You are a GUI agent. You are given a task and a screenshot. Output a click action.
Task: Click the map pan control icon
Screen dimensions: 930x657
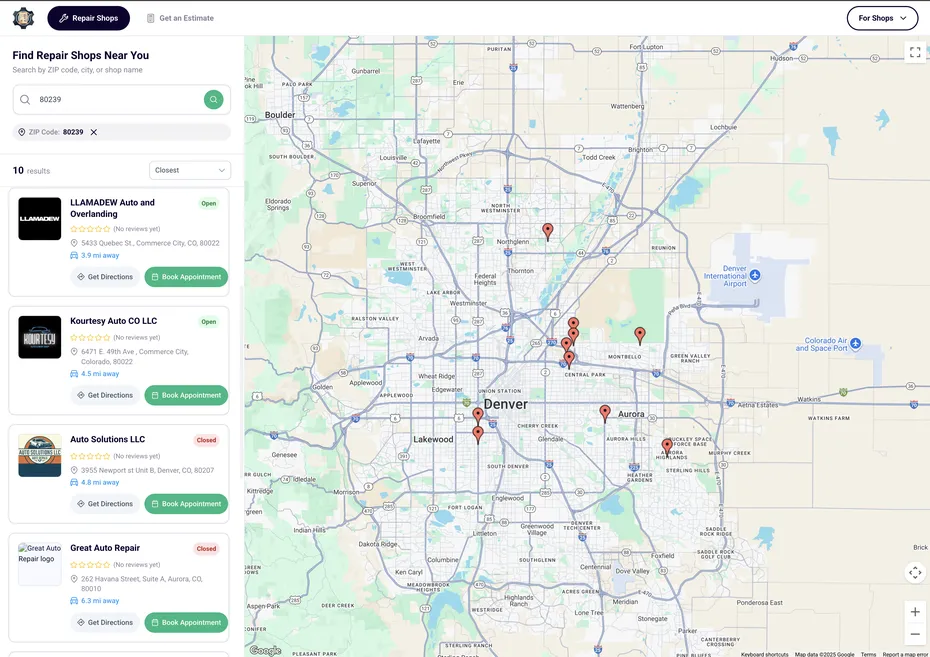pyautogui.click(x=913, y=571)
